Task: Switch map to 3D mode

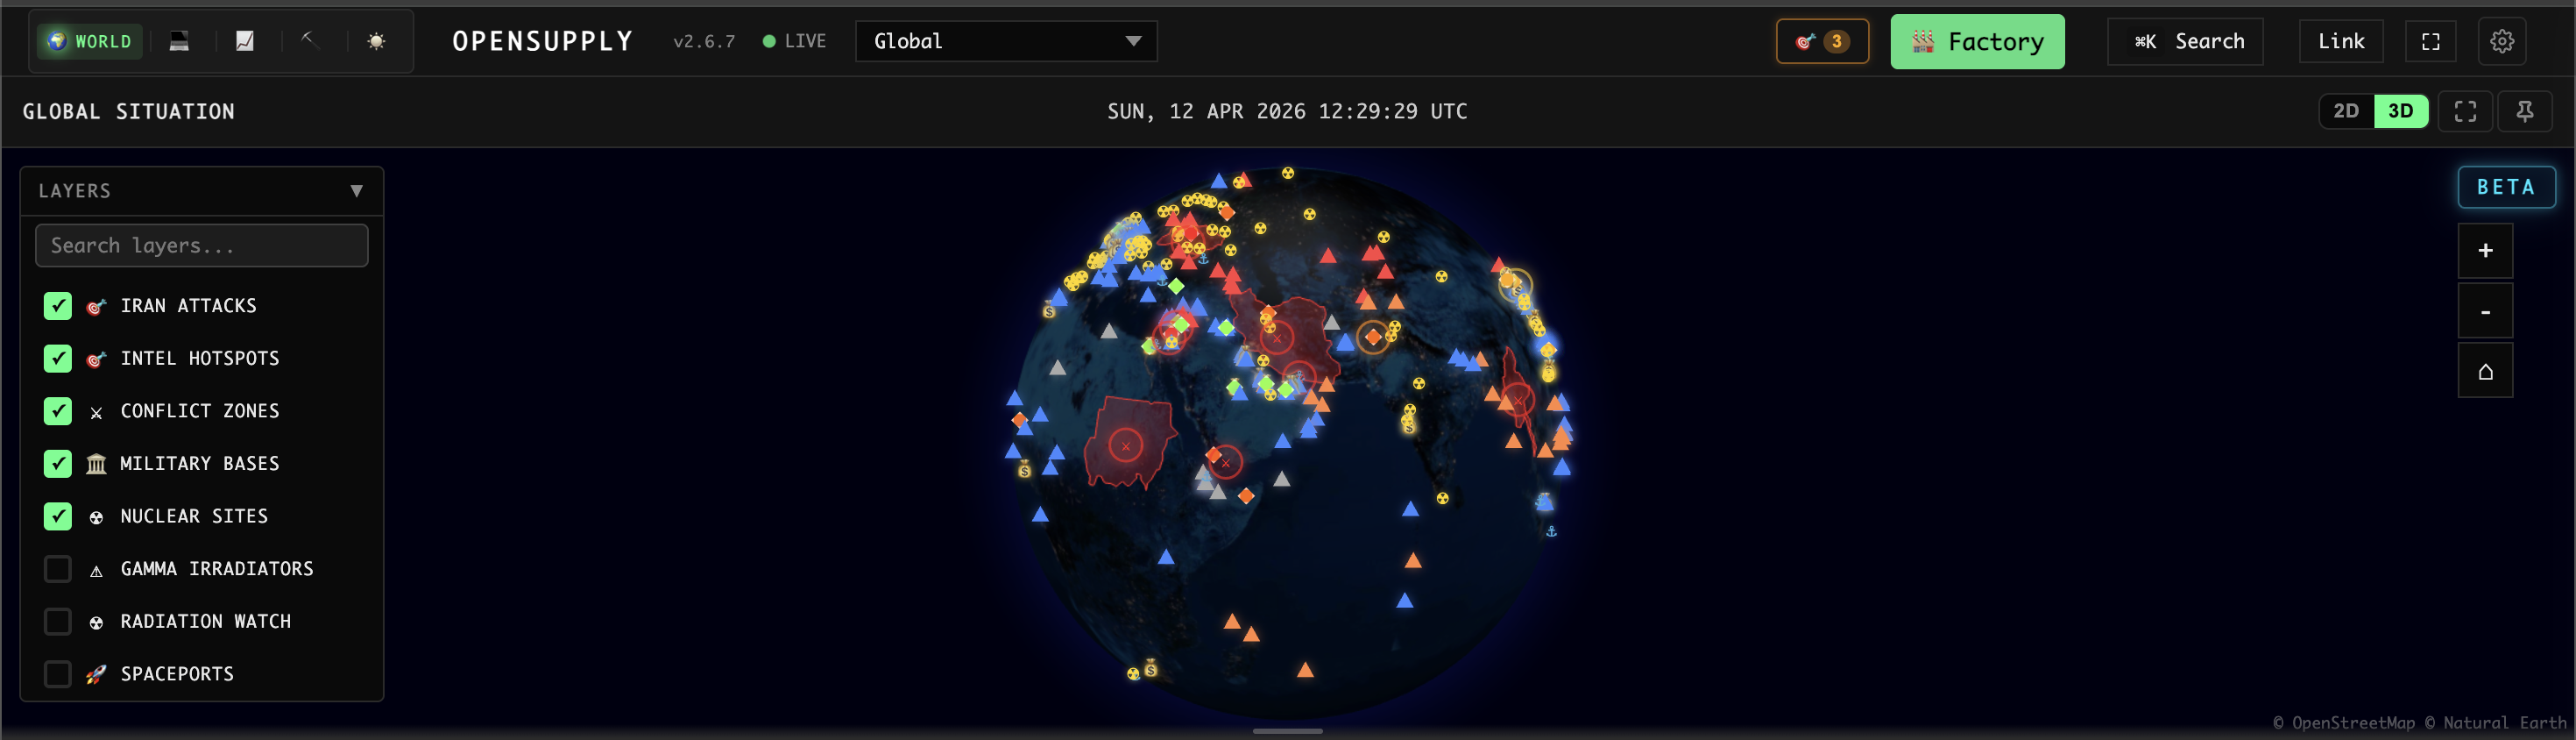Action: coord(2401,111)
